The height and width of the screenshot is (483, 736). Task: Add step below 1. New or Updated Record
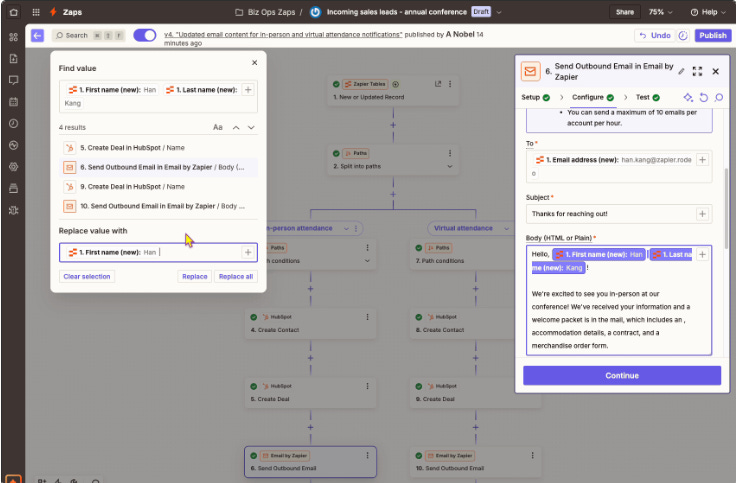click(393, 125)
